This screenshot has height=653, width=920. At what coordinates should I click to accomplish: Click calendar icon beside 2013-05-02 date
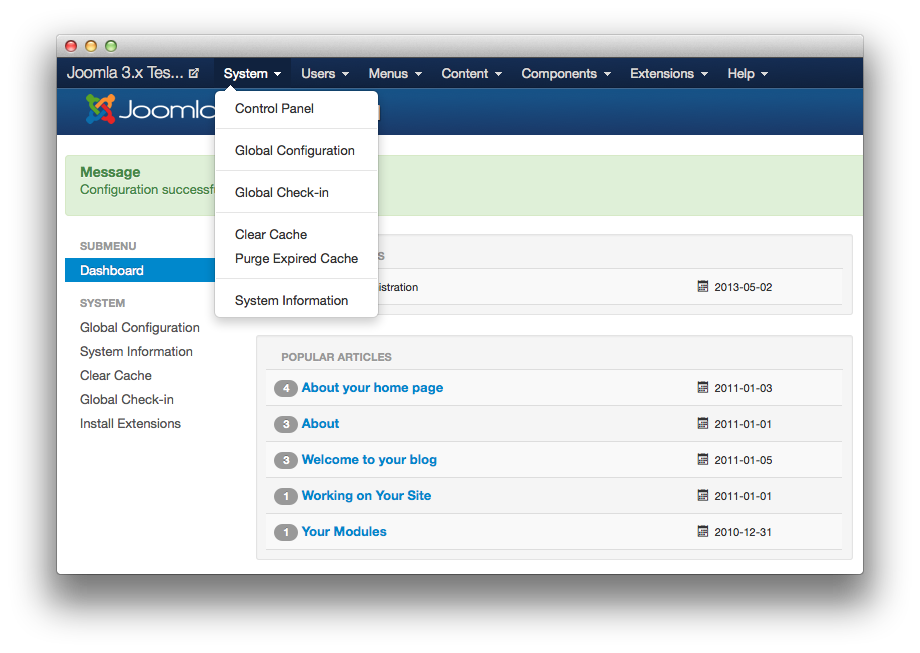[x=703, y=287]
